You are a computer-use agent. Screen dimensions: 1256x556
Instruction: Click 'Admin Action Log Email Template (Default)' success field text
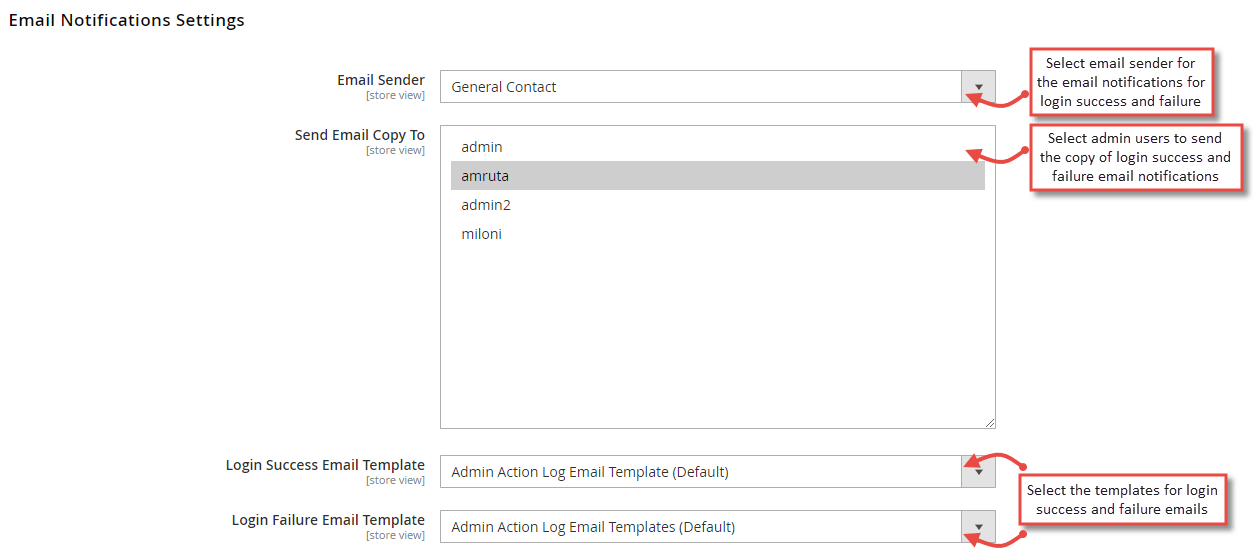(x=590, y=472)
